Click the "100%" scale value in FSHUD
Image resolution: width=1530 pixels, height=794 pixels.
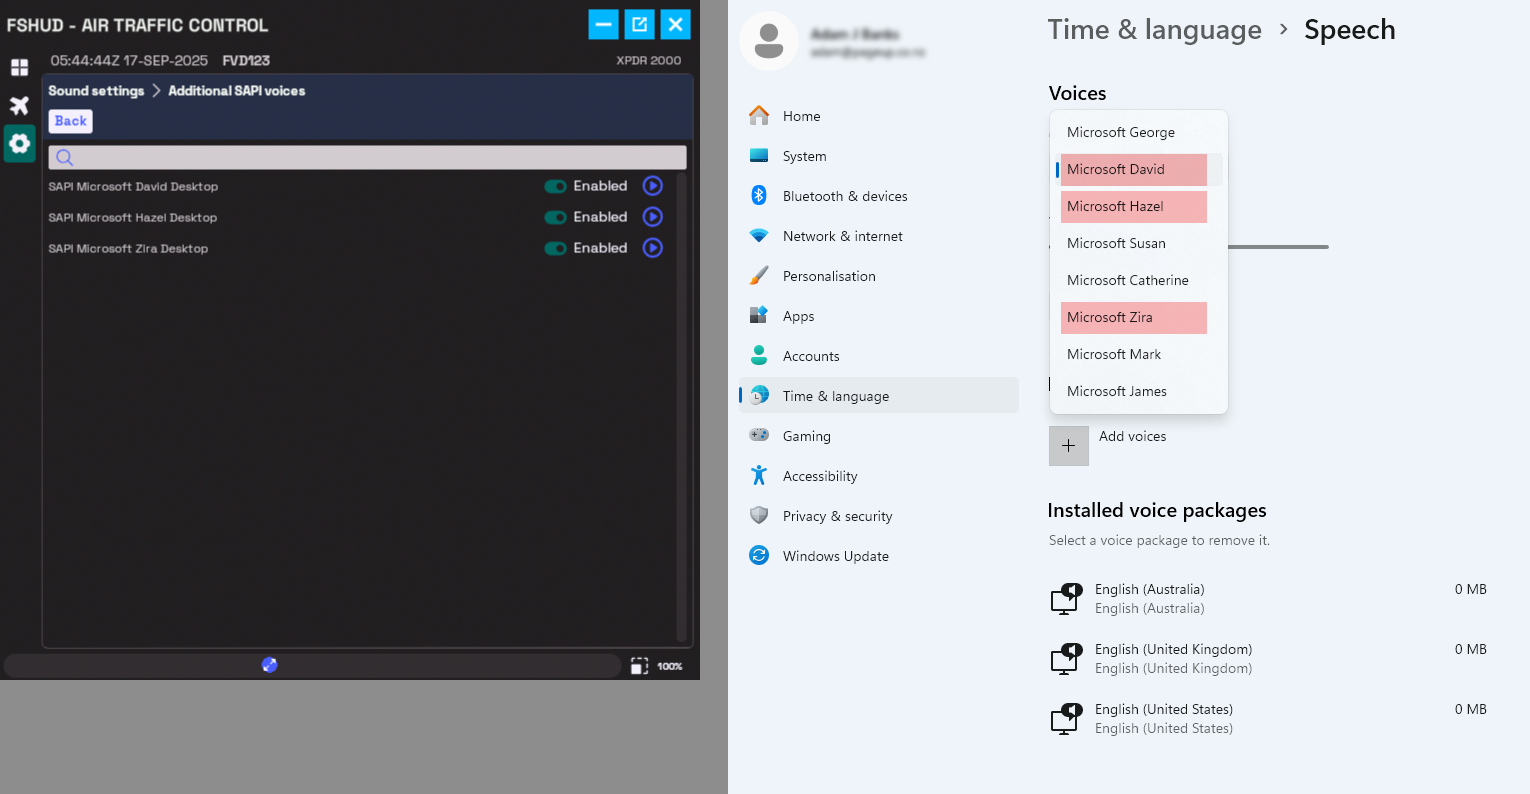pyautogui.click(x=670, y=667)
